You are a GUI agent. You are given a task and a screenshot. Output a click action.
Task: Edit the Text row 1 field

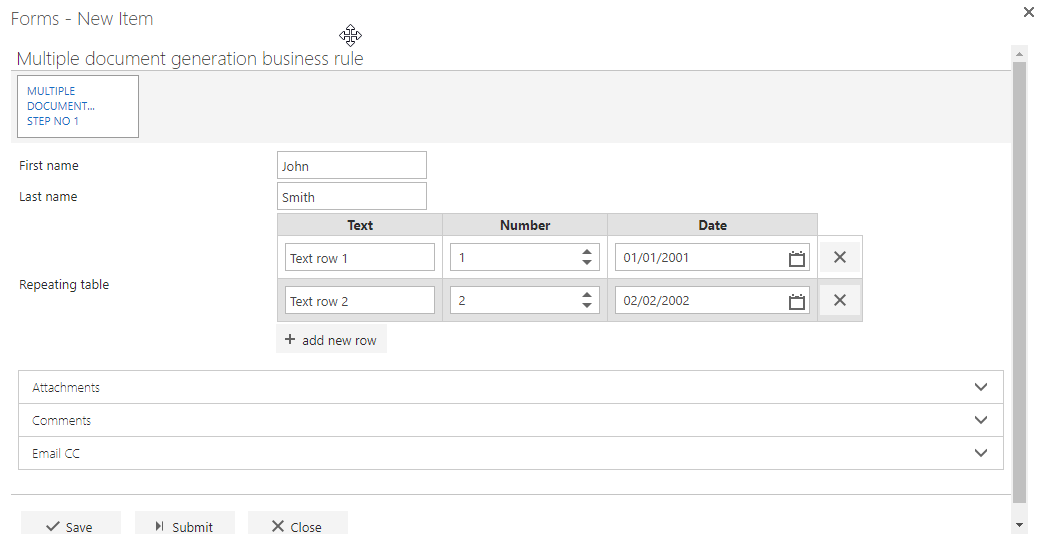click(360, 257)
